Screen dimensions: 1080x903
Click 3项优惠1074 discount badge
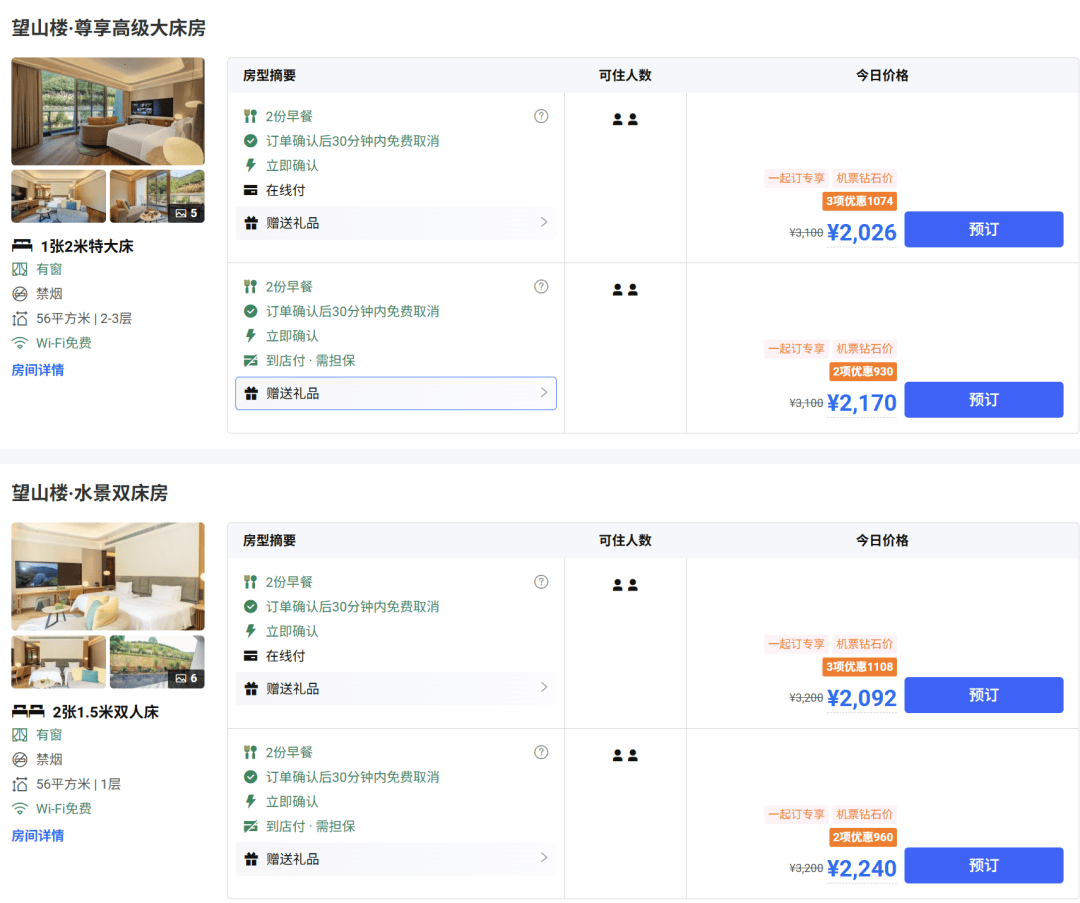click(860, 201)
